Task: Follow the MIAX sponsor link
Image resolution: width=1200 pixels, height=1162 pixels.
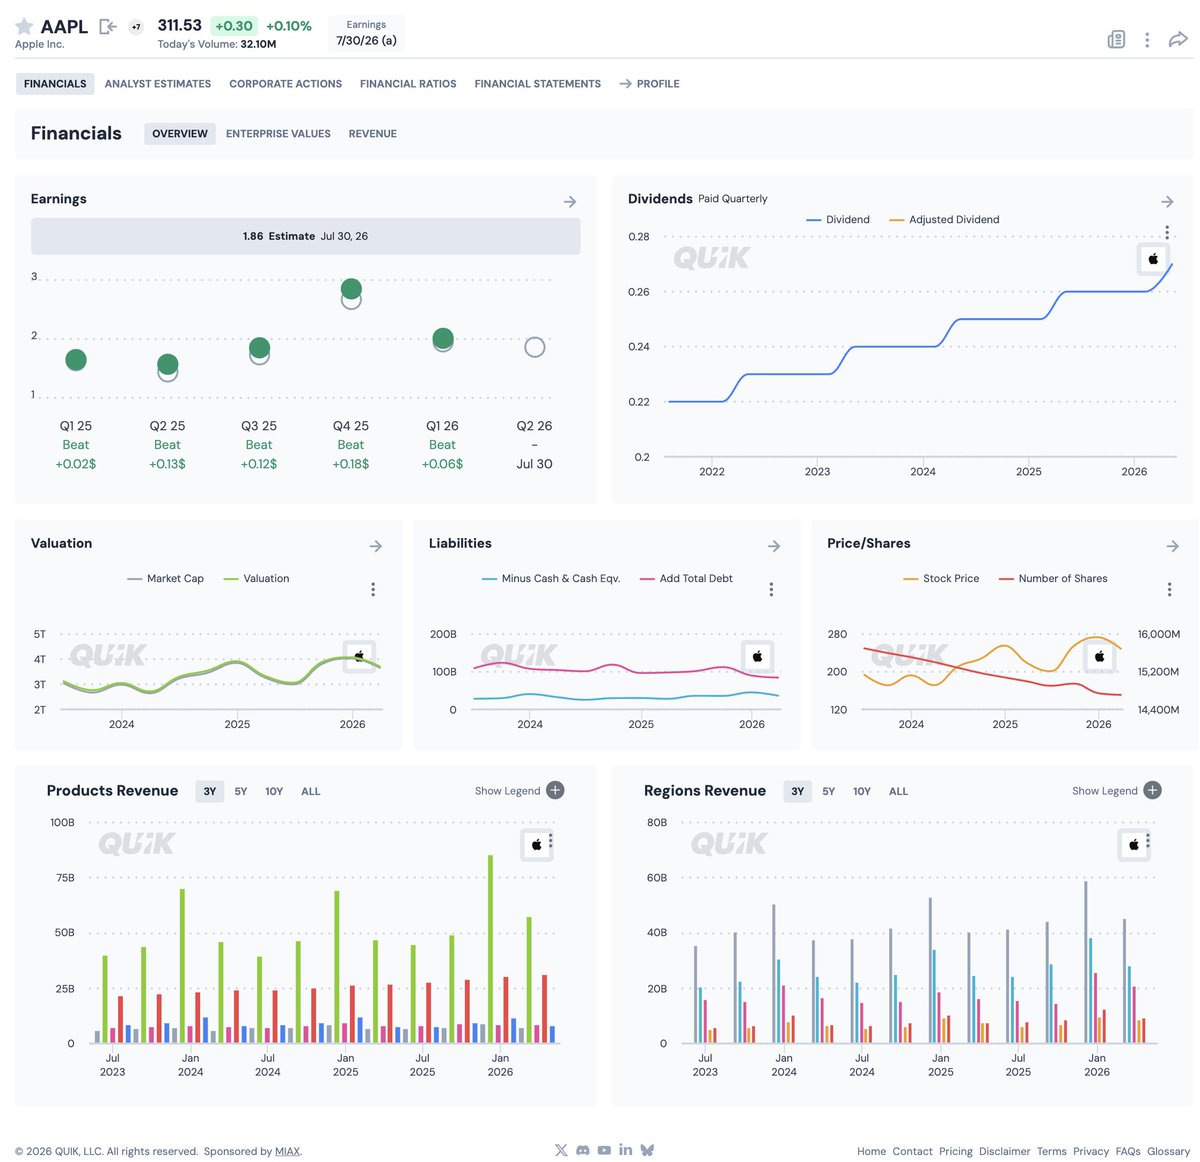Action: click(x=287, y=1151)
